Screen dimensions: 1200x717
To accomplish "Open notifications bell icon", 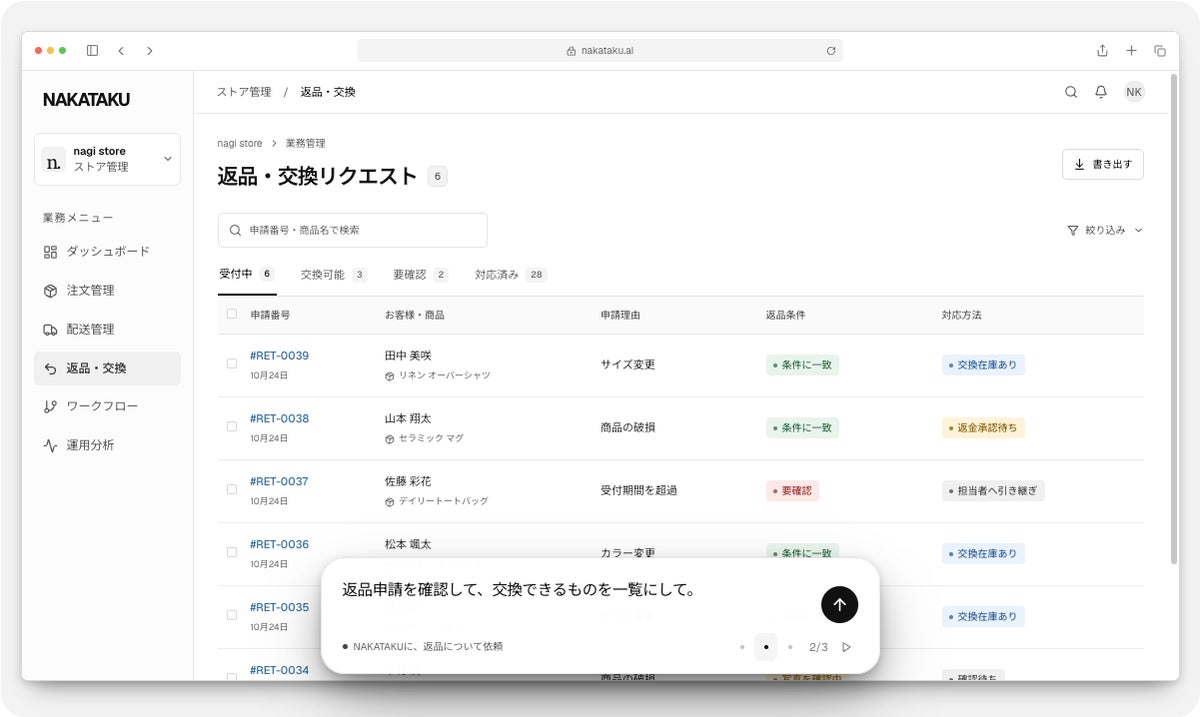I will tap(1101, 92).
